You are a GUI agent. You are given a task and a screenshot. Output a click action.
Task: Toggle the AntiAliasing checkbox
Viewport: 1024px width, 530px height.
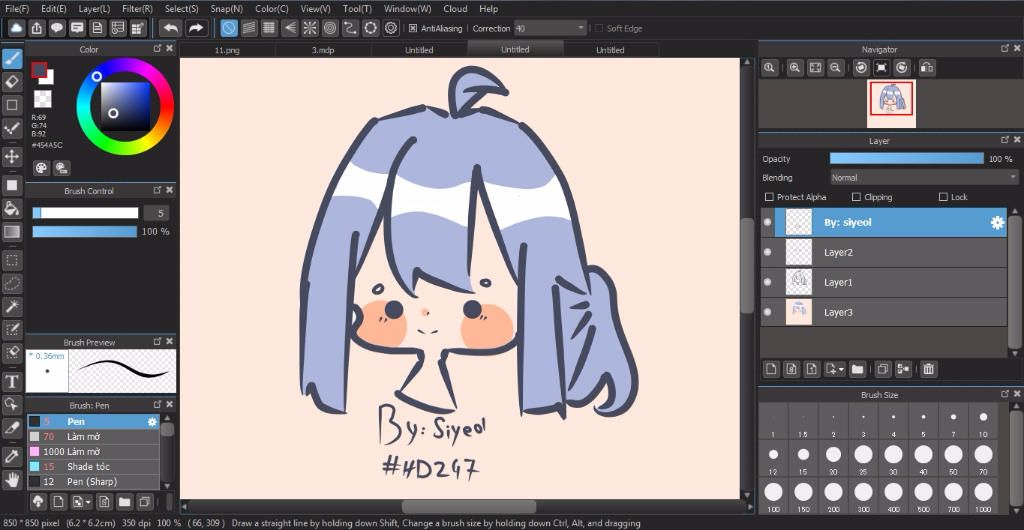point(413,28)
